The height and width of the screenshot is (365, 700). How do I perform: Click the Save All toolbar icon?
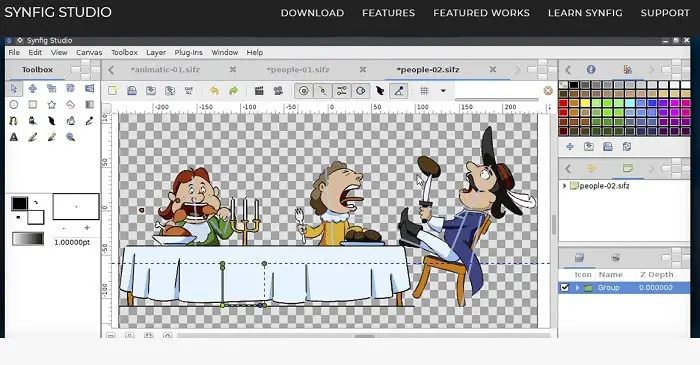(x=189, y=91)
